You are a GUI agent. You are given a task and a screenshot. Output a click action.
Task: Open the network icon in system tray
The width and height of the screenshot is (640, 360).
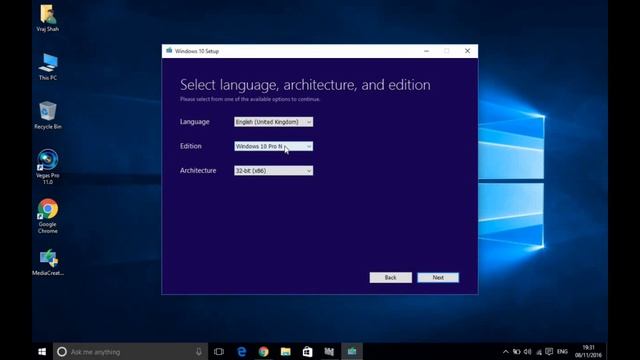(539, 351)
